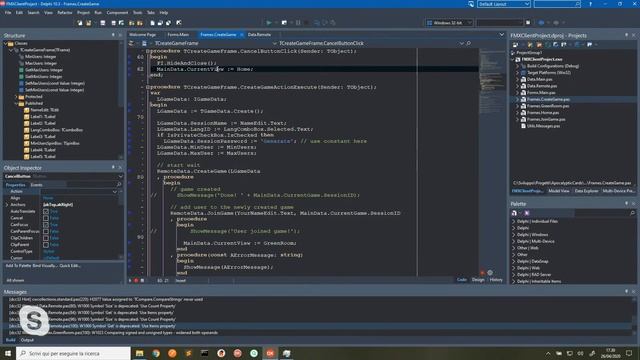Toggle the CanFocus property checkbox
The height and width of the screenshot is (360, 640).
[46, 225]
